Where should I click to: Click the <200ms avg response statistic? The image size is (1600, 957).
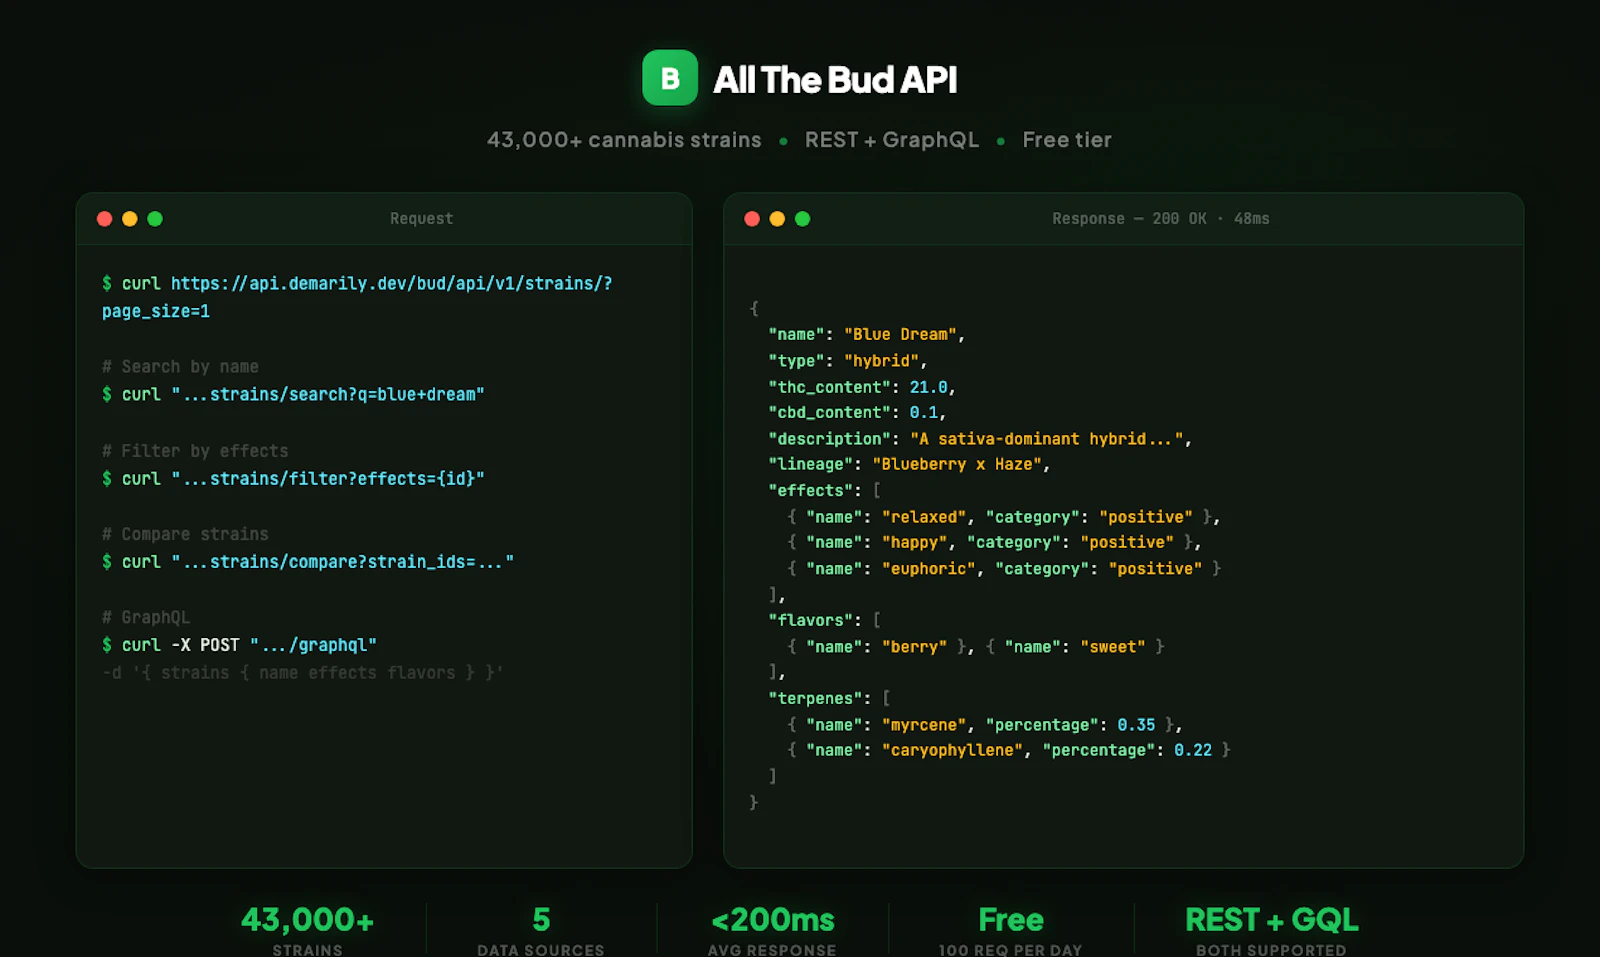pyautogui.click(x=772, y=931)
